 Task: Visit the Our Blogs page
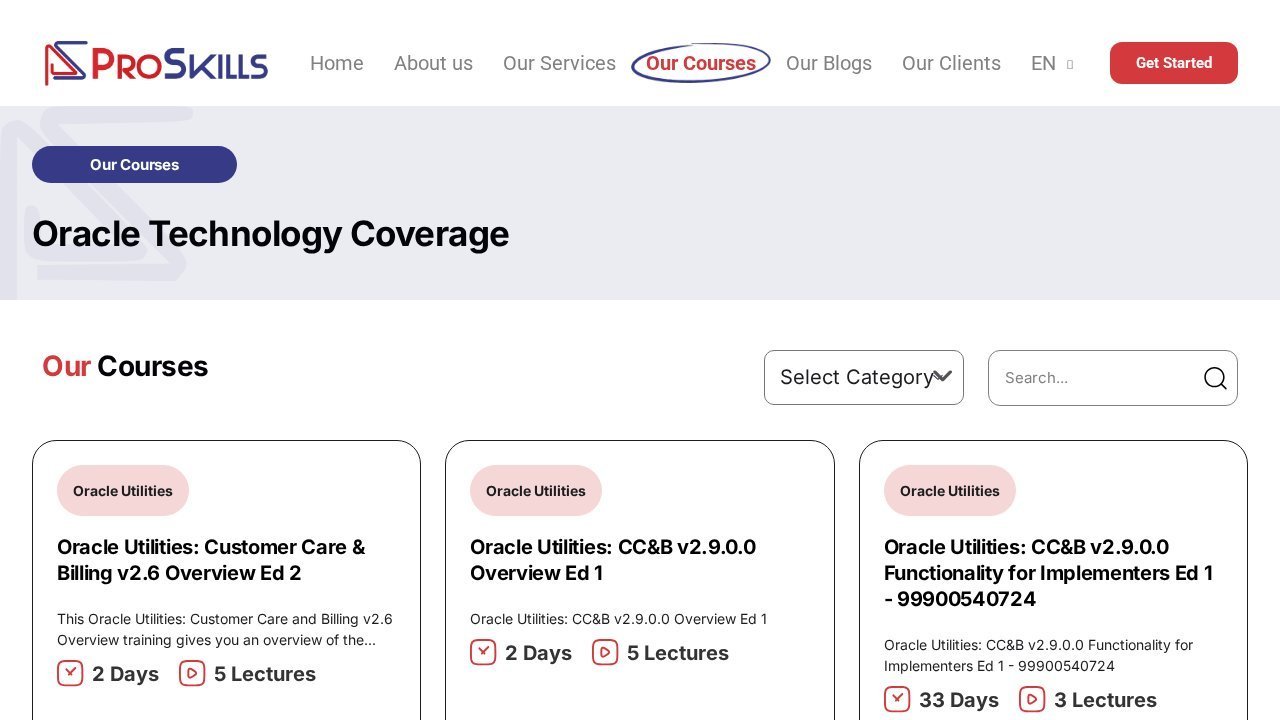(x=829, y=63)
